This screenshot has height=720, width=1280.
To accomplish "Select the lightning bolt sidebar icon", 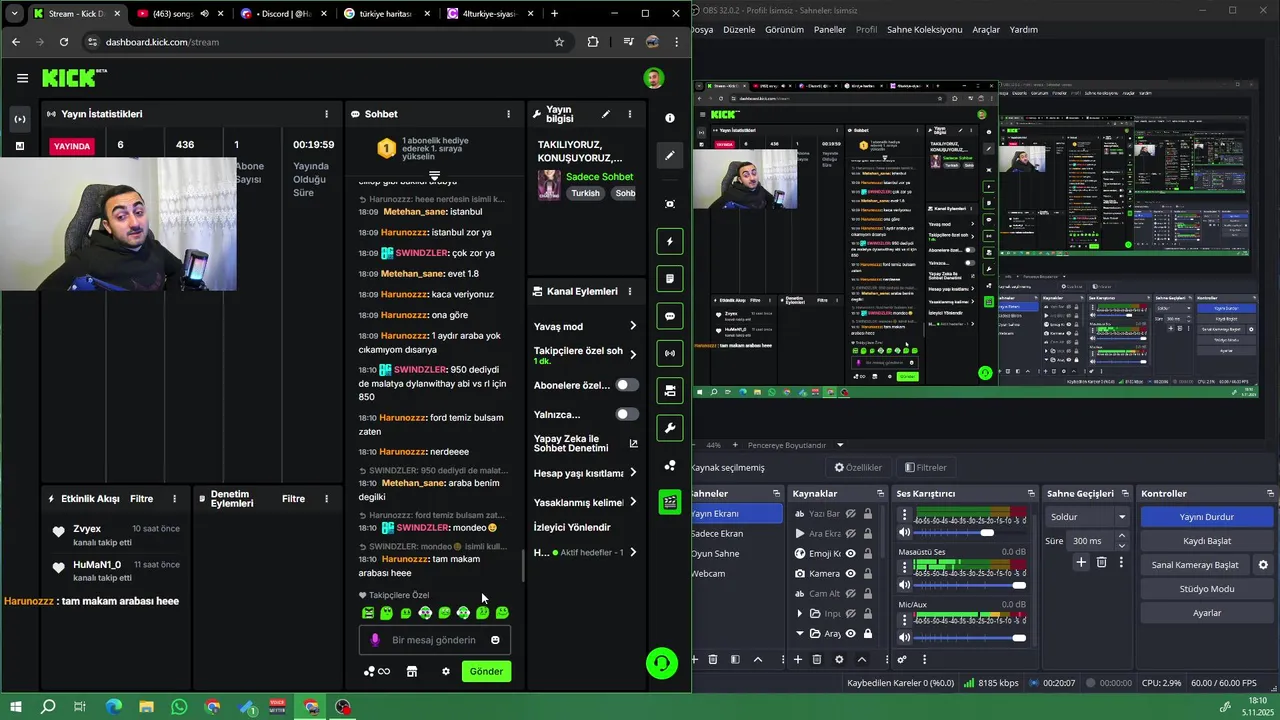I will [670, 241].
